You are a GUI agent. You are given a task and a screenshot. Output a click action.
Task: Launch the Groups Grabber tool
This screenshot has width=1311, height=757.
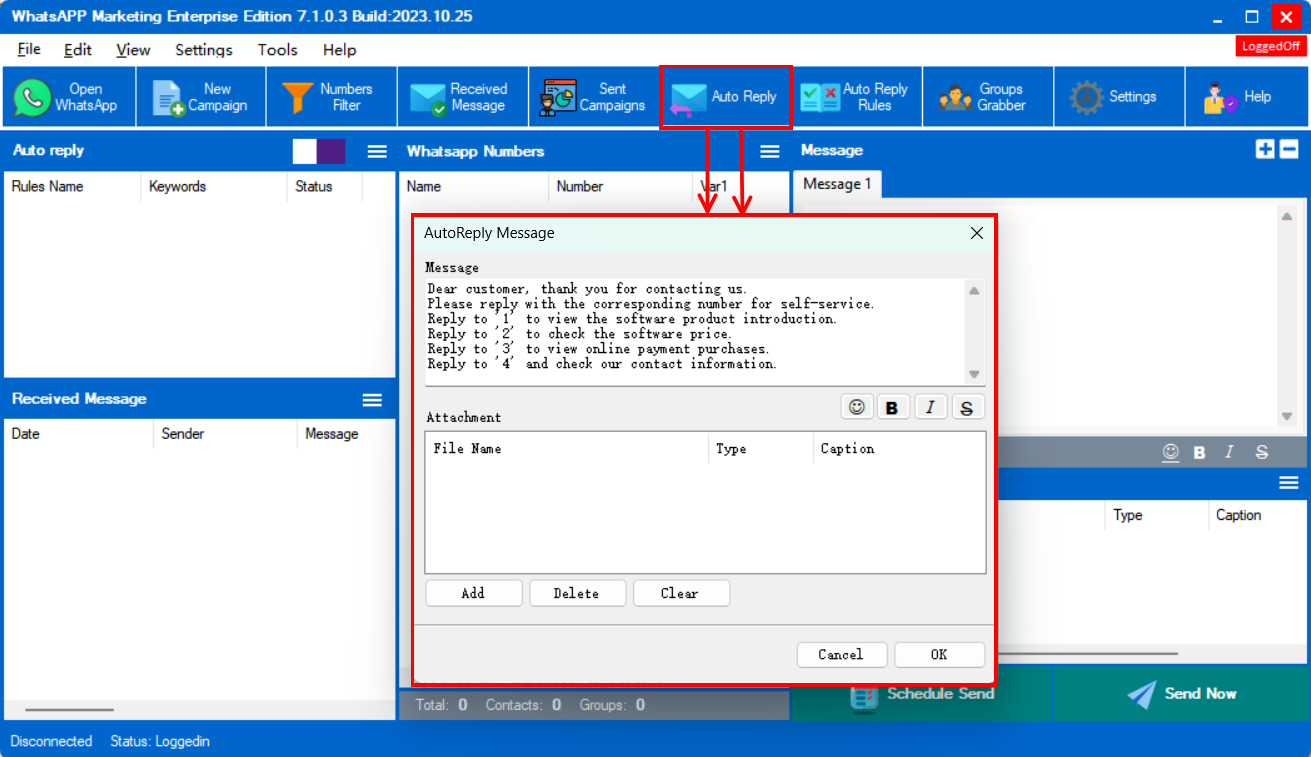click(987, 97)
